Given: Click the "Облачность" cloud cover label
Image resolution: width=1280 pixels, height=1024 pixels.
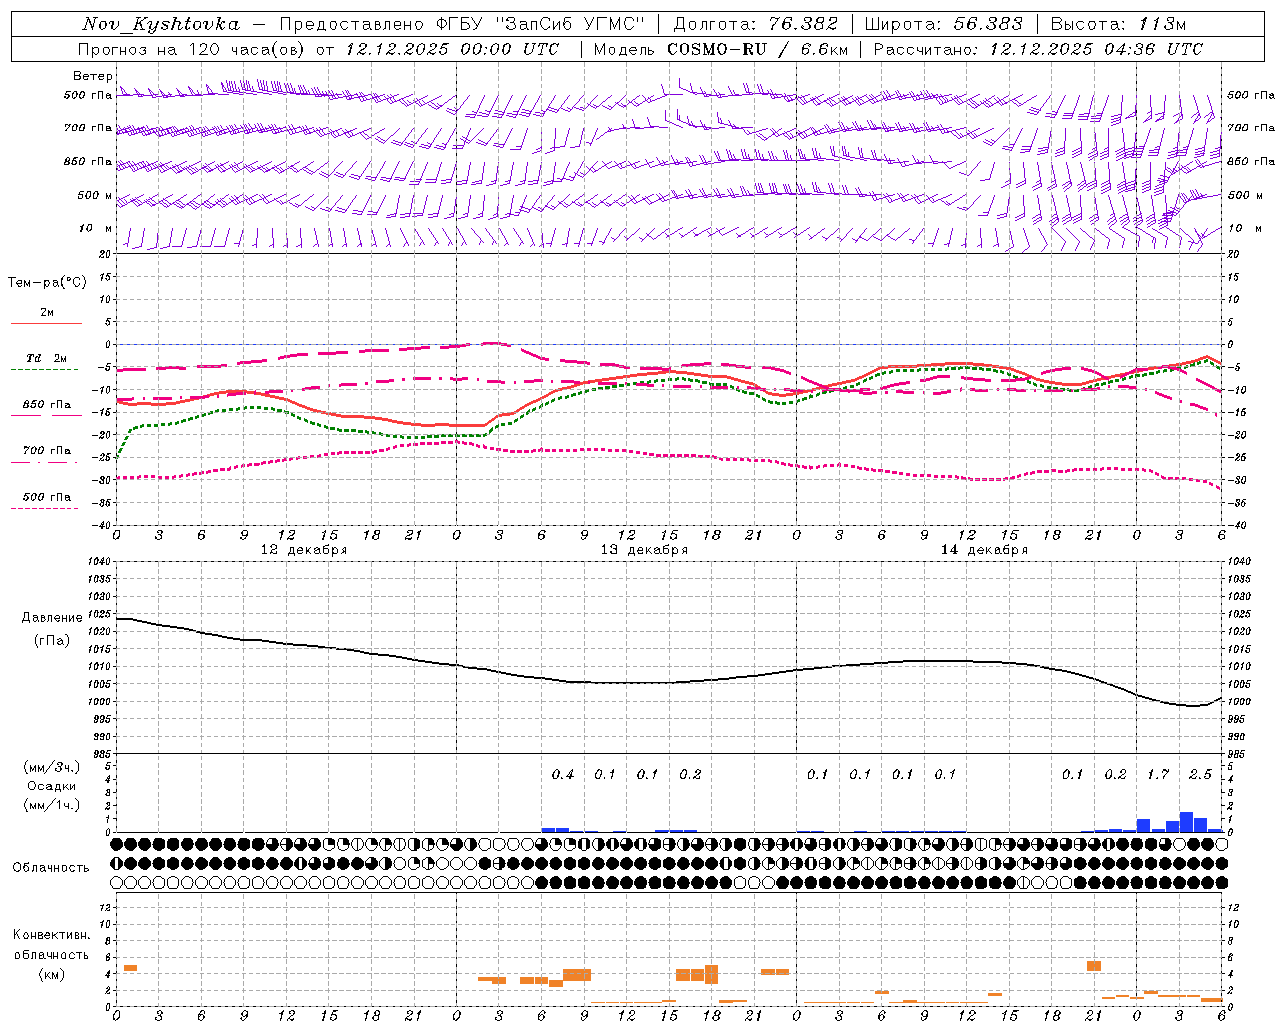Looking at the screenshot, I should (51, 867).
